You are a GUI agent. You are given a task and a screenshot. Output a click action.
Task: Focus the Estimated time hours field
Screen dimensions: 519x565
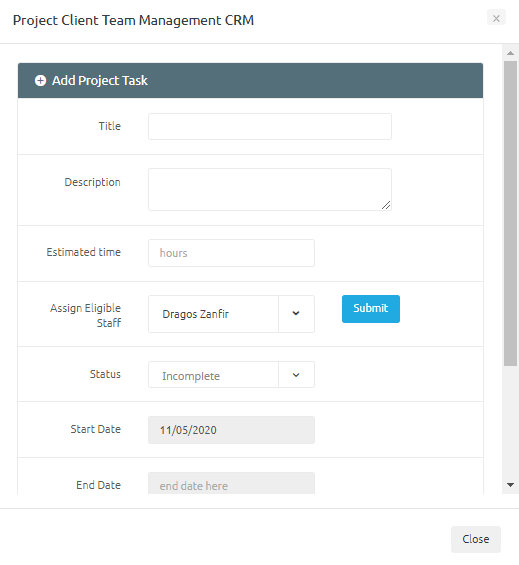[x=231, y=253]
